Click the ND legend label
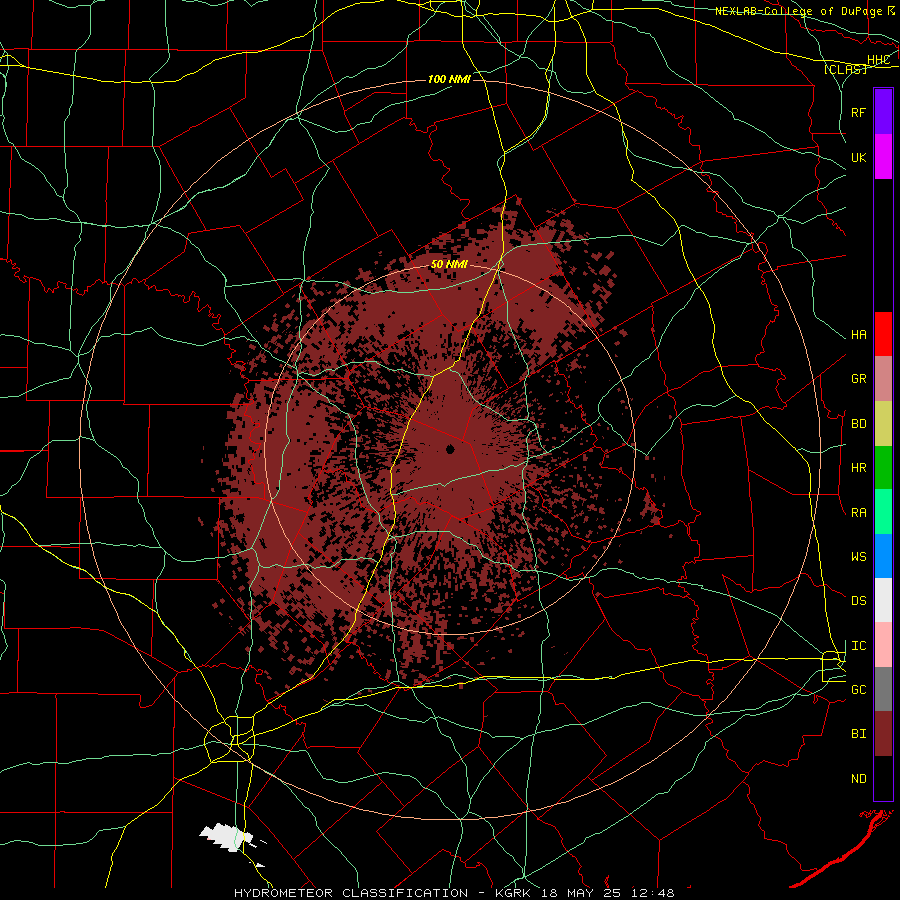Viewport: 900px width, 900px height. (x=859, y=779)
